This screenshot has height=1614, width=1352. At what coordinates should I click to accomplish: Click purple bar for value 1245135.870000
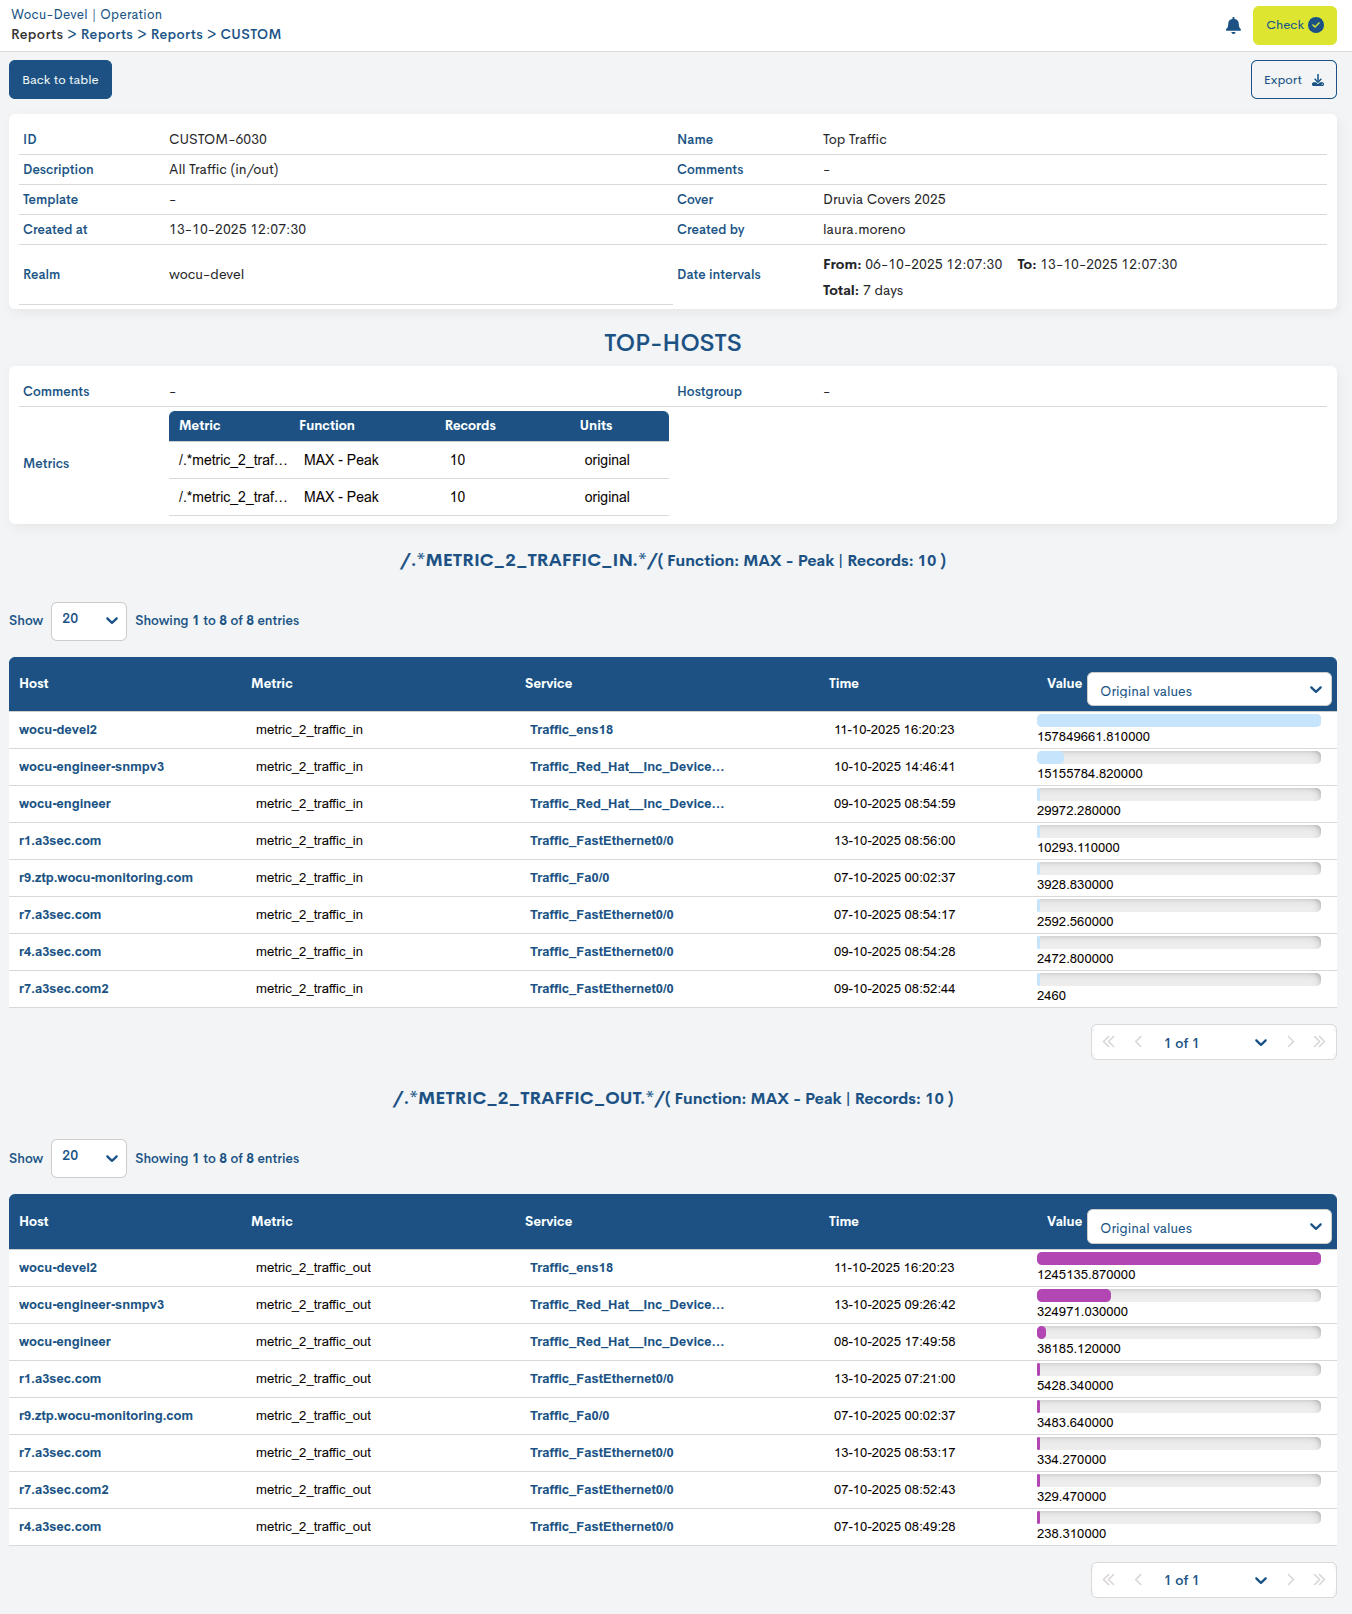(1179, 1258)
